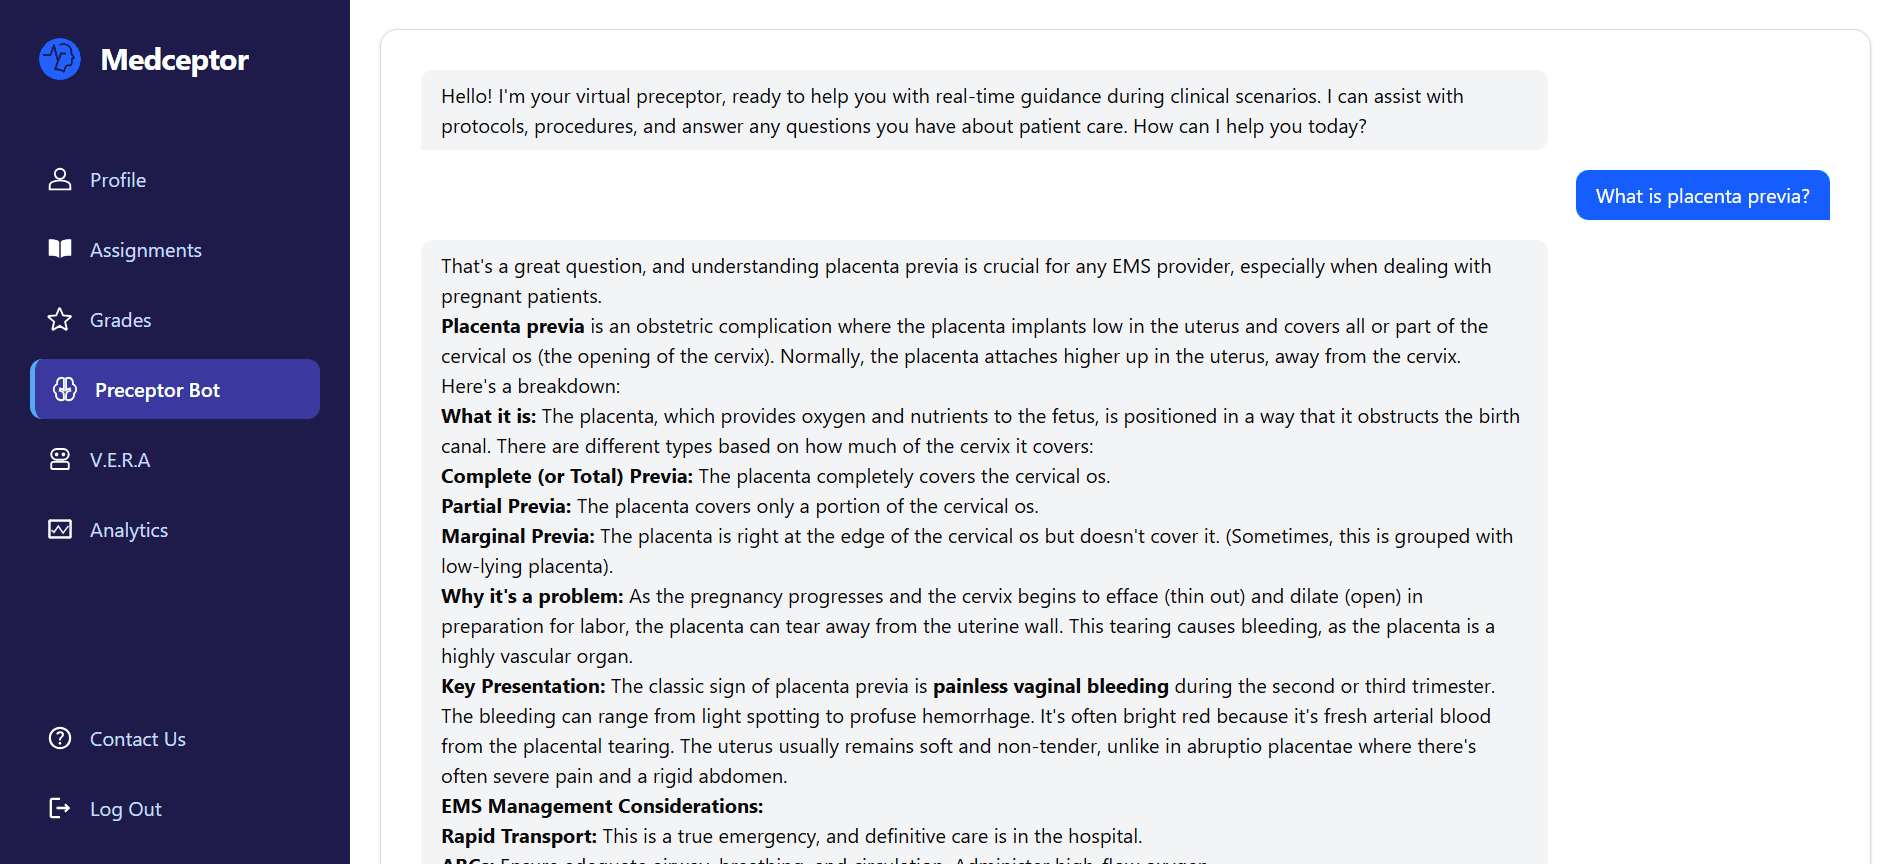Switch to the V.E.R.A label

click(x=120, y=461)
